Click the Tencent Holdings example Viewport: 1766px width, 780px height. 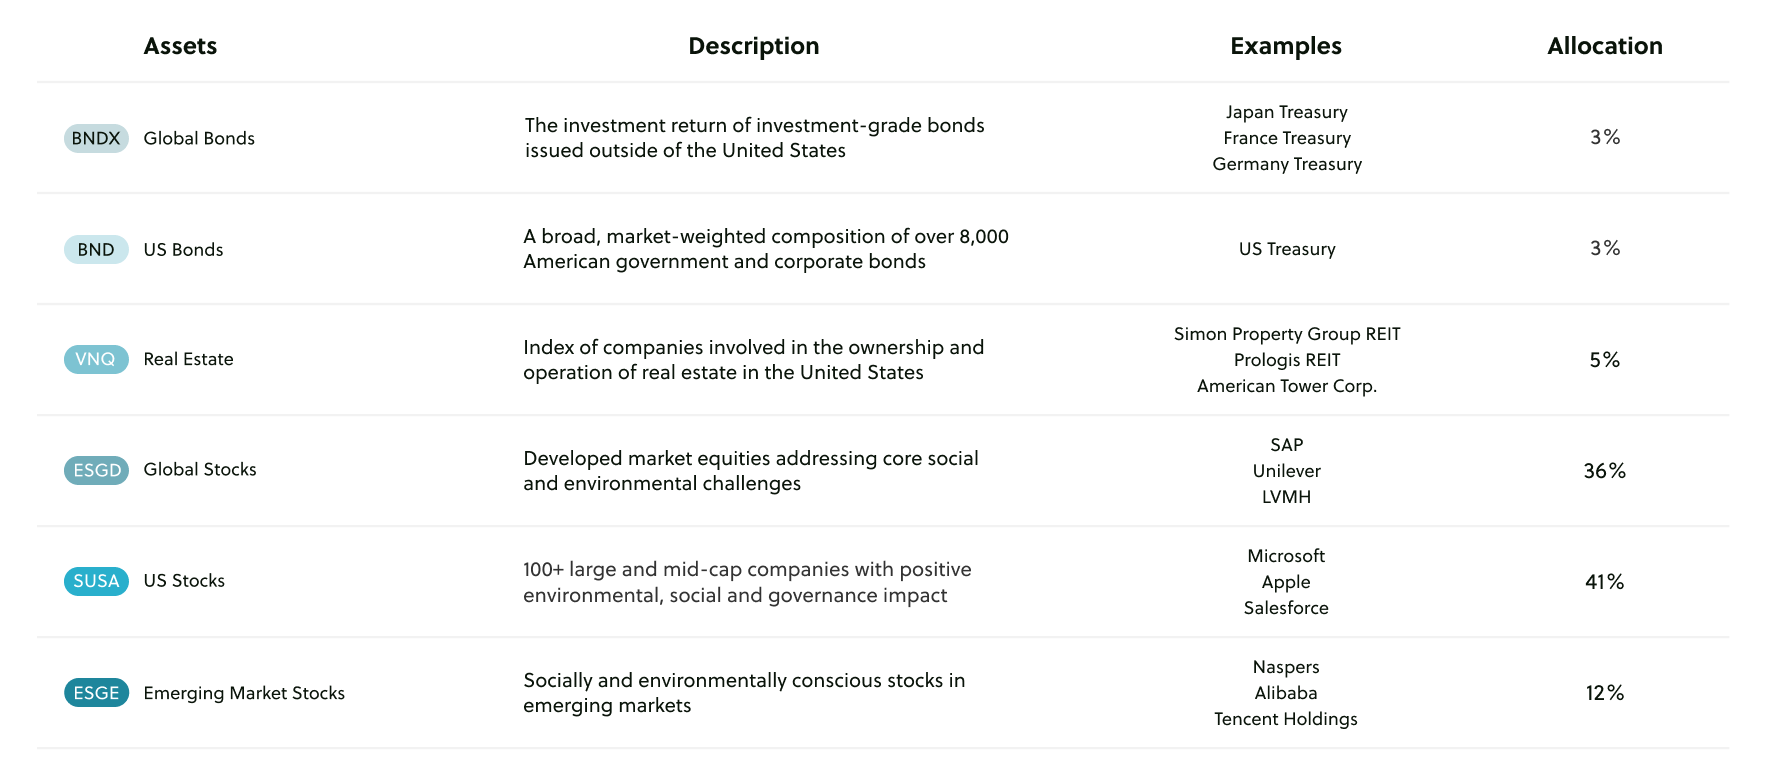(x=1285, y=719)
